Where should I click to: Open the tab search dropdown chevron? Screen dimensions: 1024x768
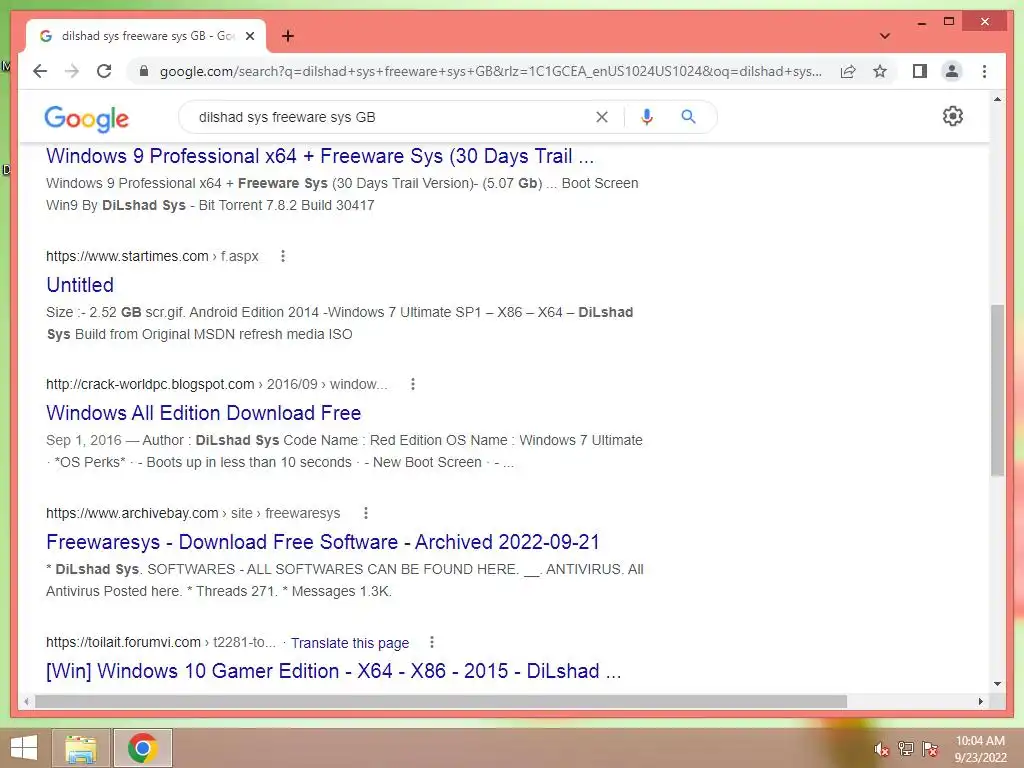(885, 36)
